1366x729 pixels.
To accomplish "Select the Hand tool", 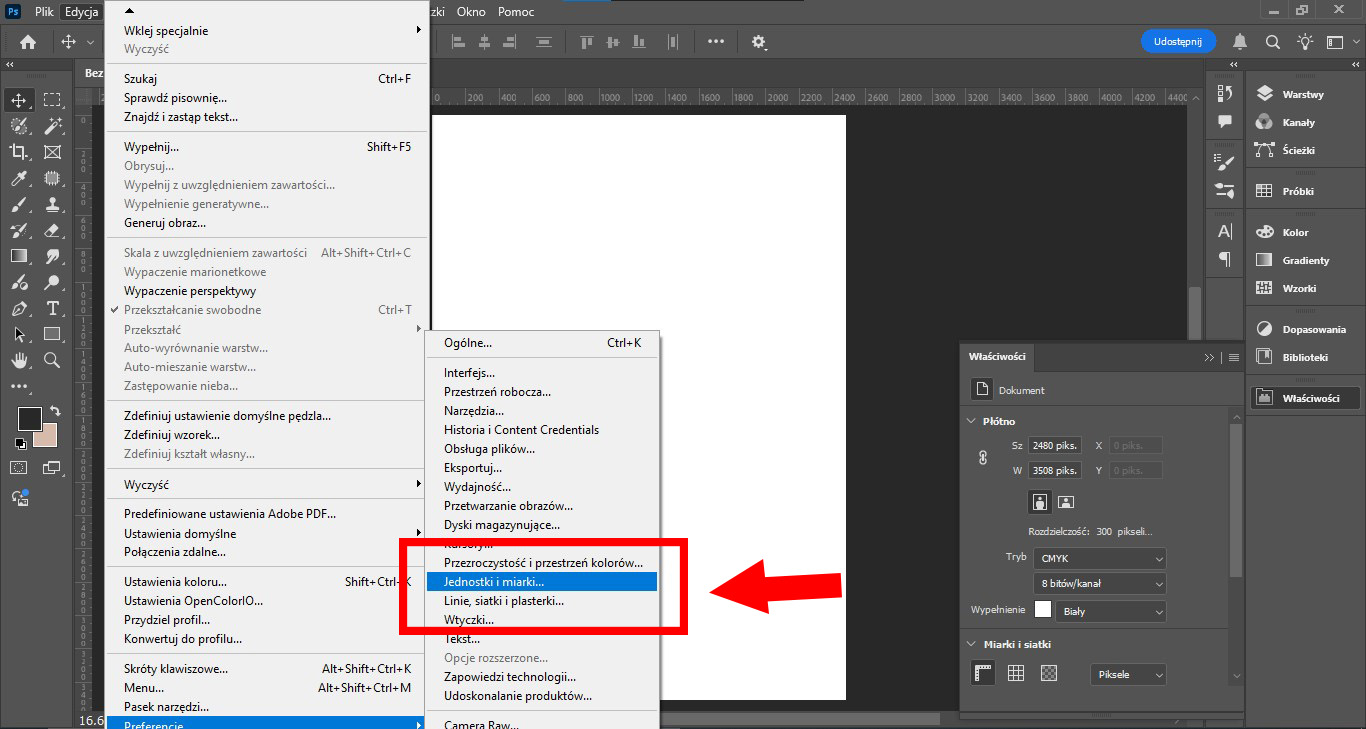I will (x=19, y=360).
